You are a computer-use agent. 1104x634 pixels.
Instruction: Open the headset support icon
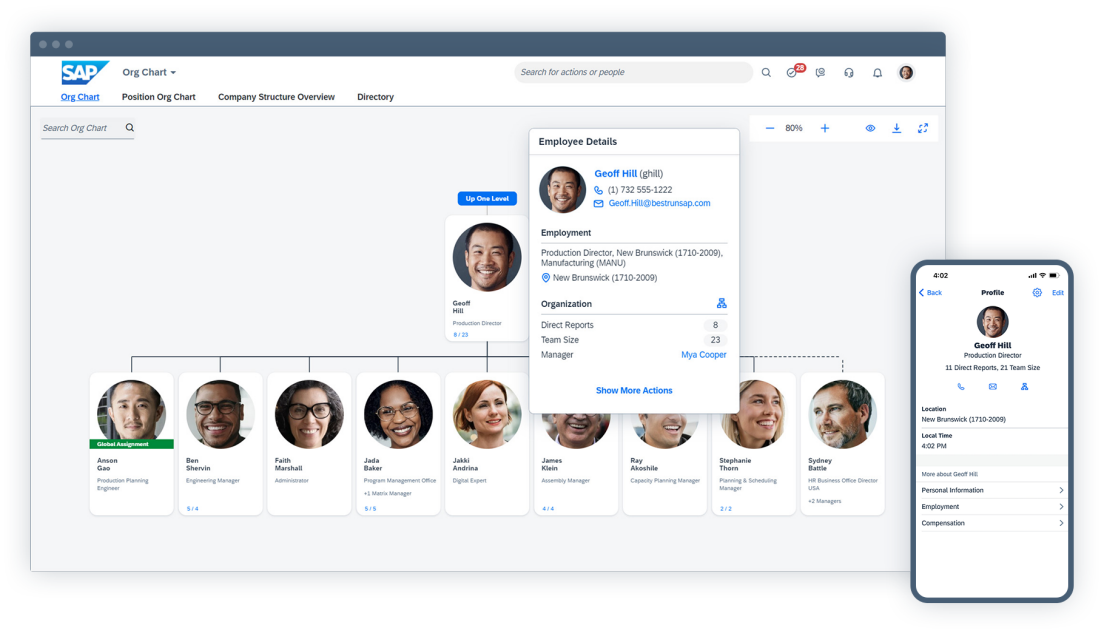(x=848, y=73)
